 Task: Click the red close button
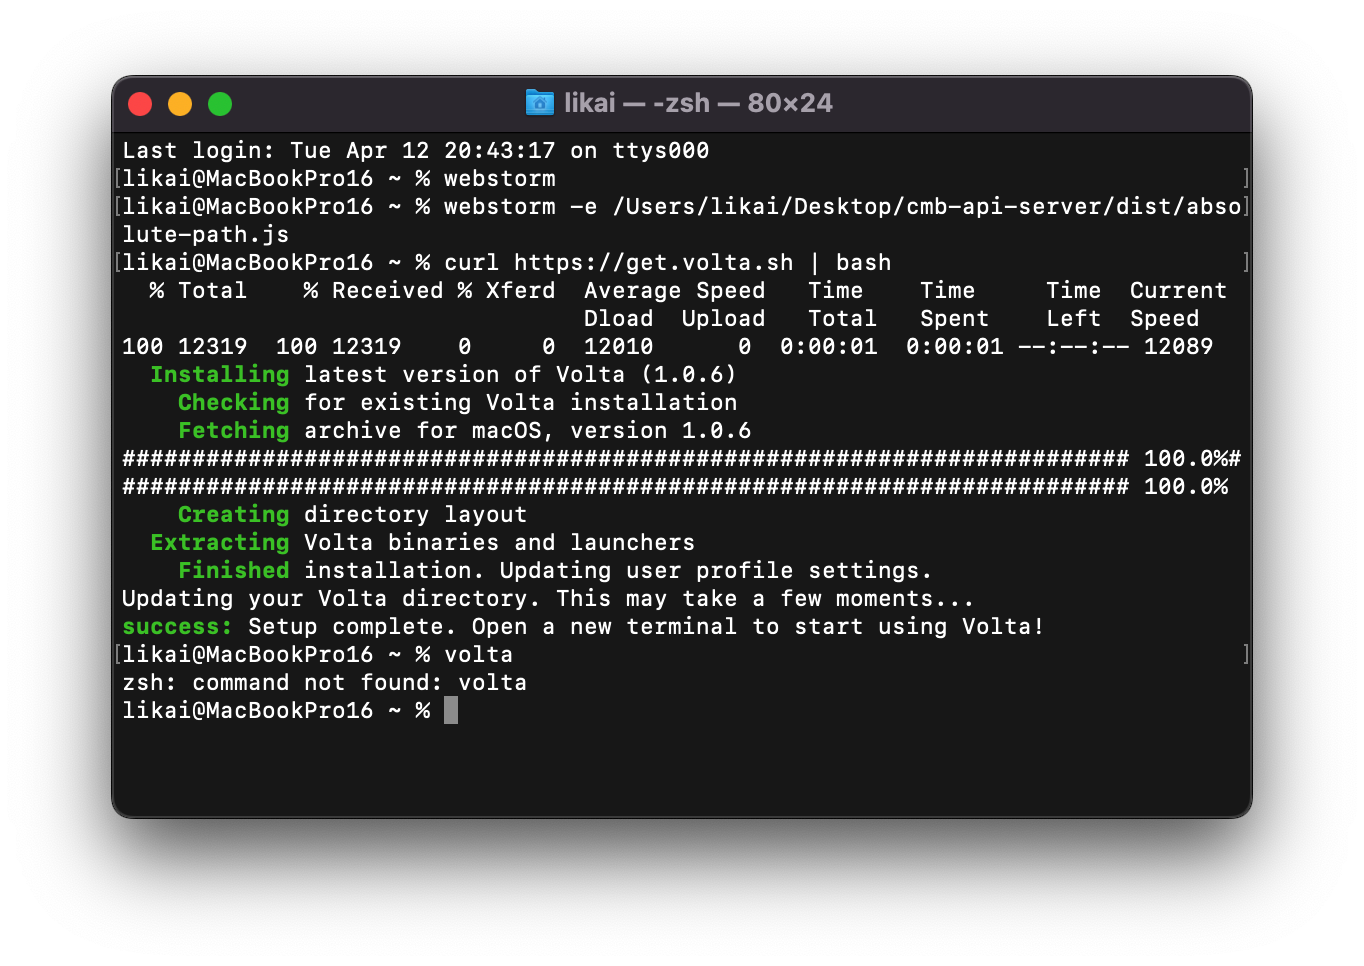pos(140,103)
